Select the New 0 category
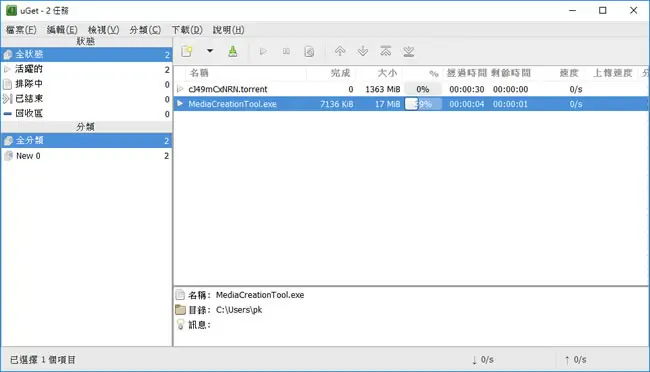 [86, 156]
